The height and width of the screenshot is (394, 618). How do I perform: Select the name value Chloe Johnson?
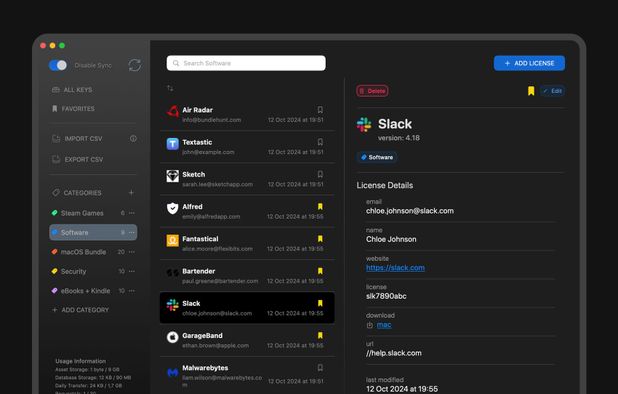(391, 239)
